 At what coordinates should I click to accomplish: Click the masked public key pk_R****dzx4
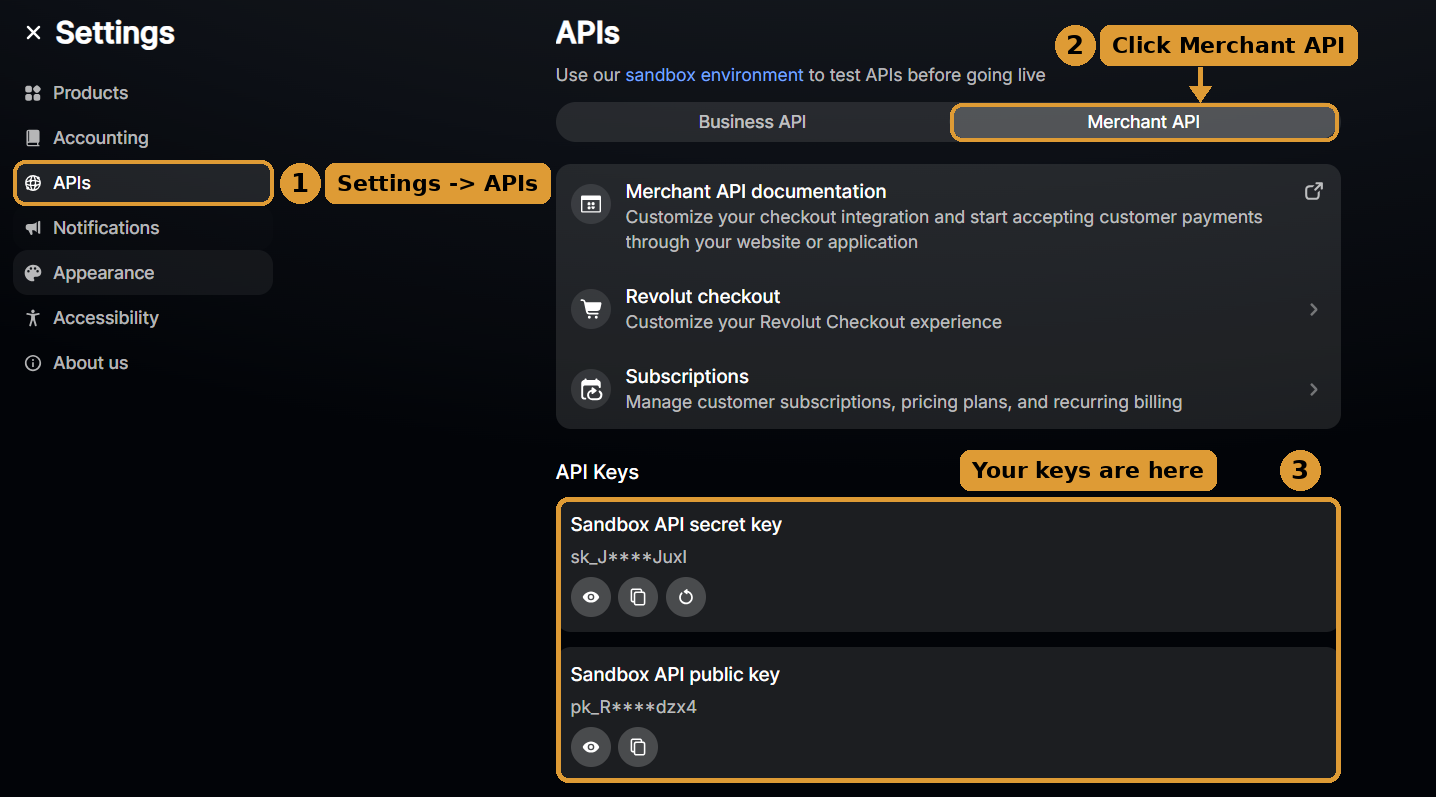click(634, 707)
